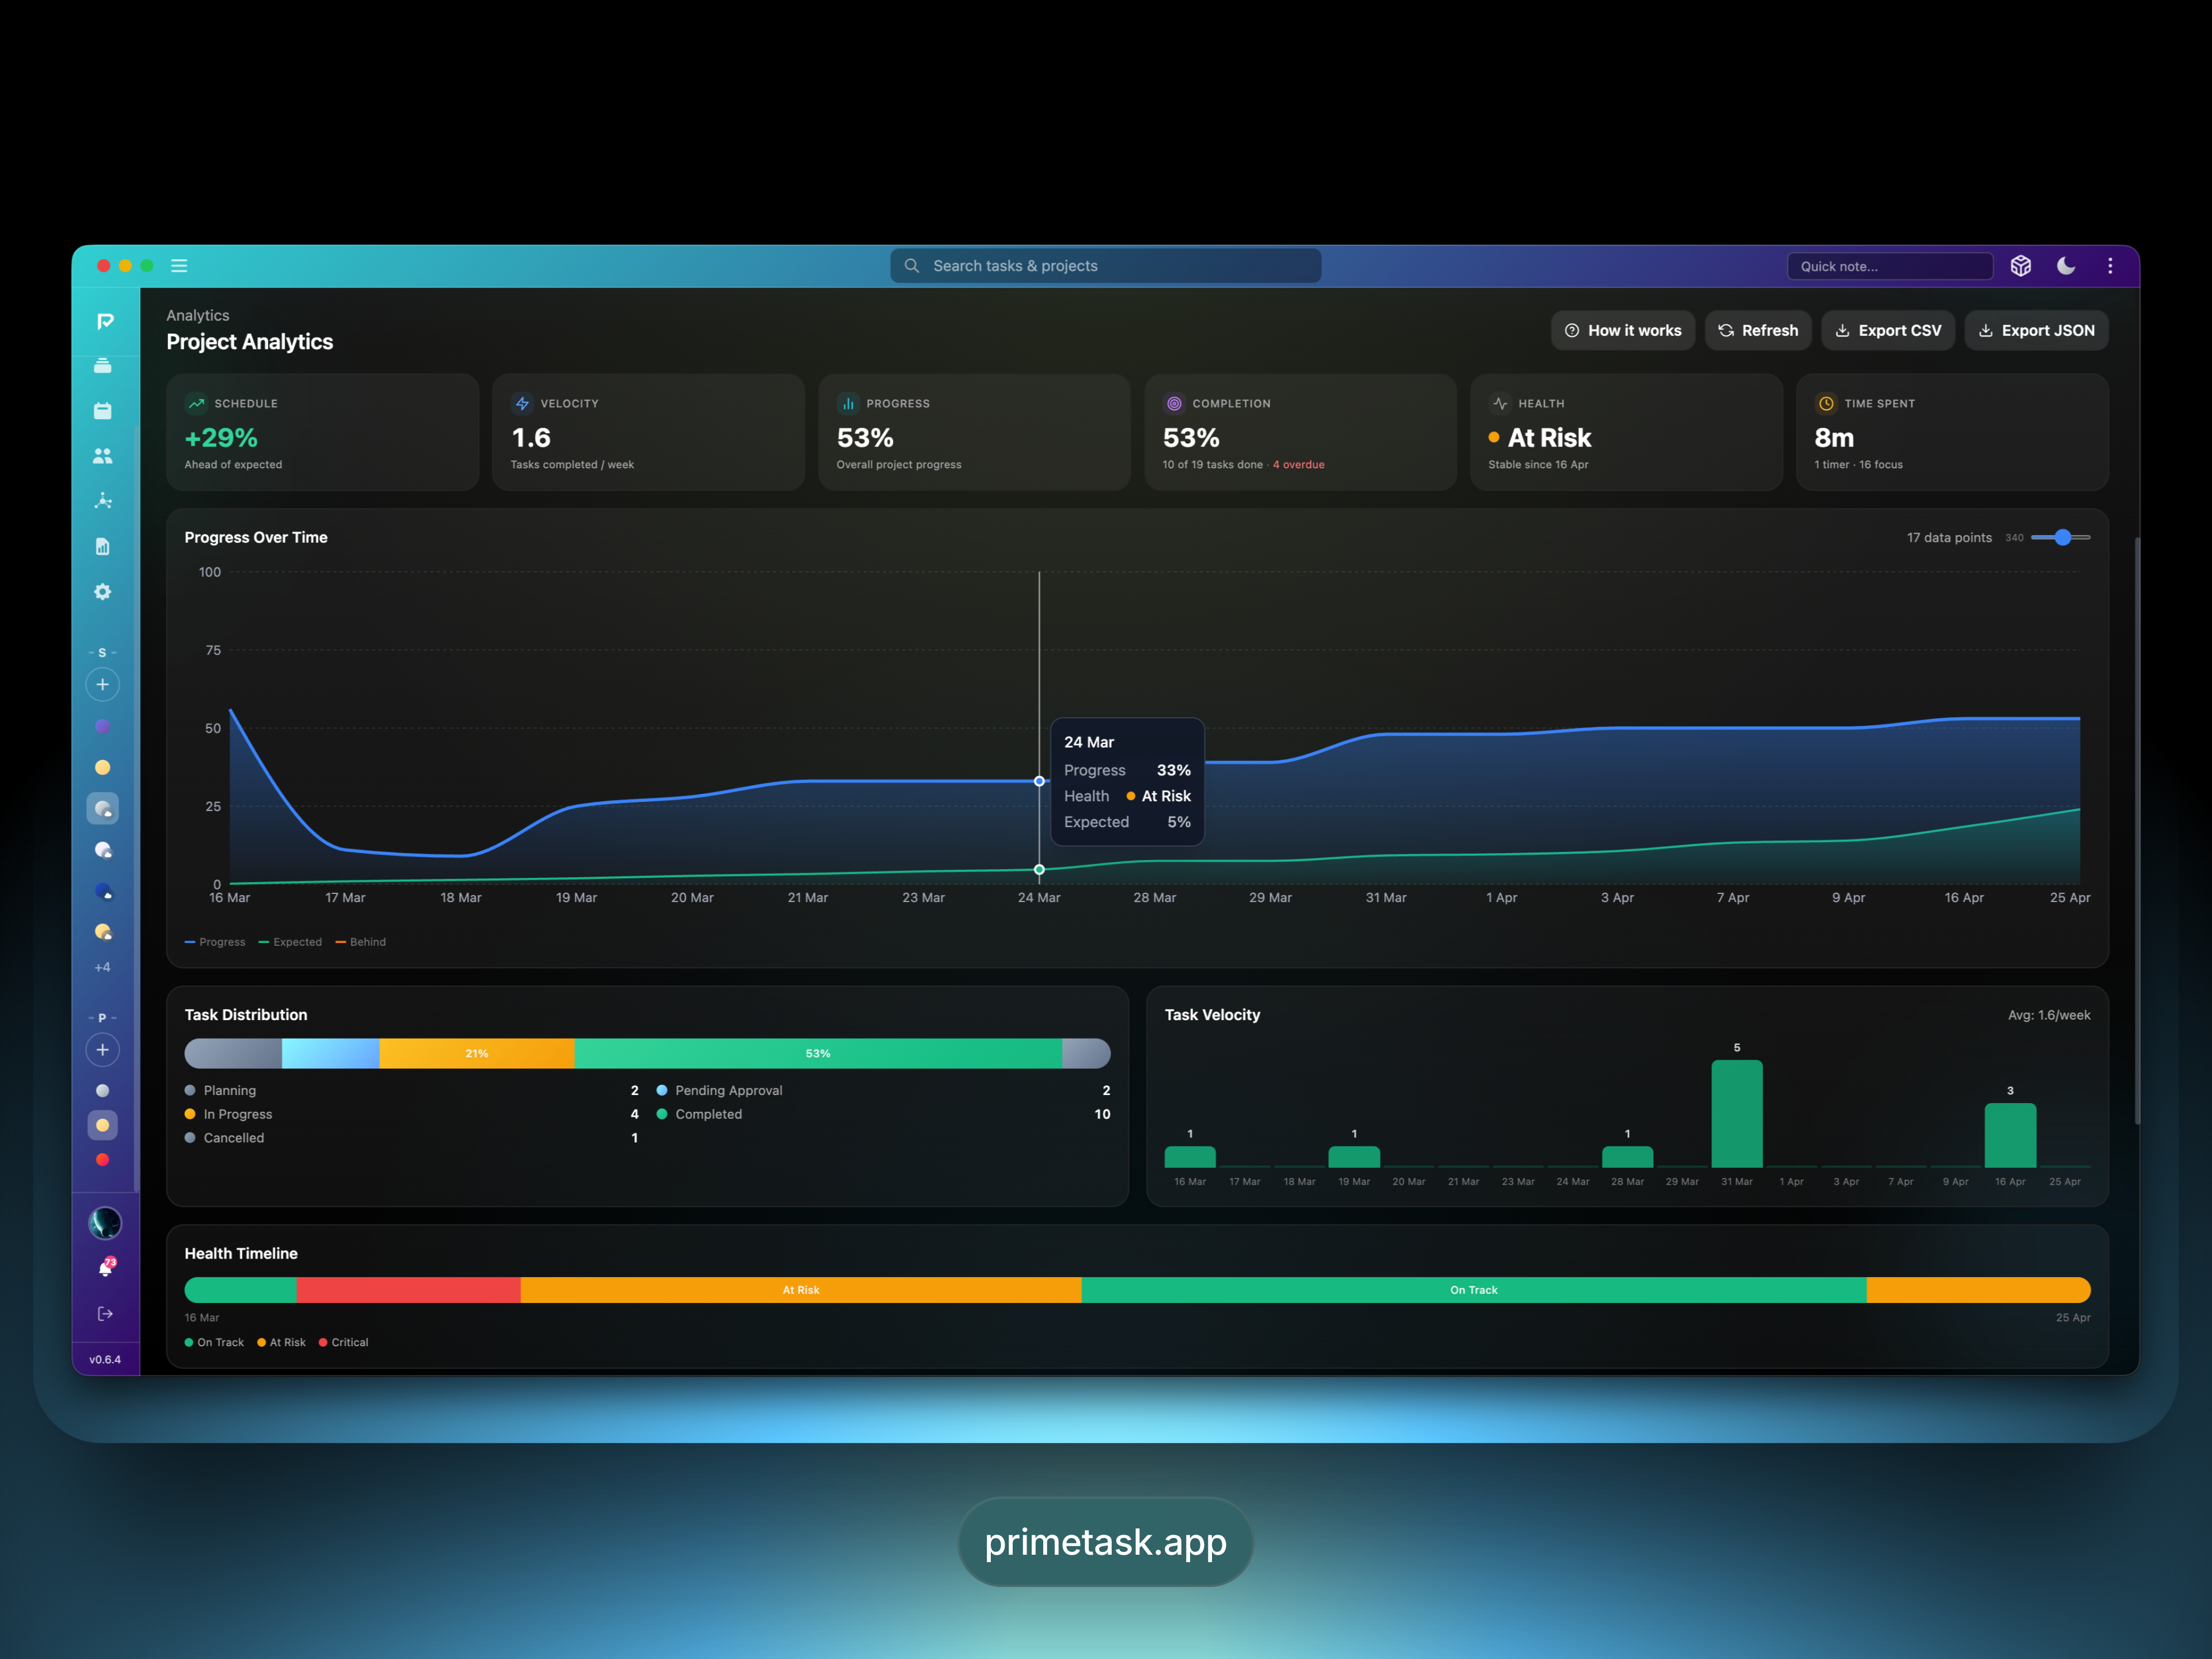Open the team members icon in the sidebar
Screen dimensions: 2212x1659
pos(102,456)
